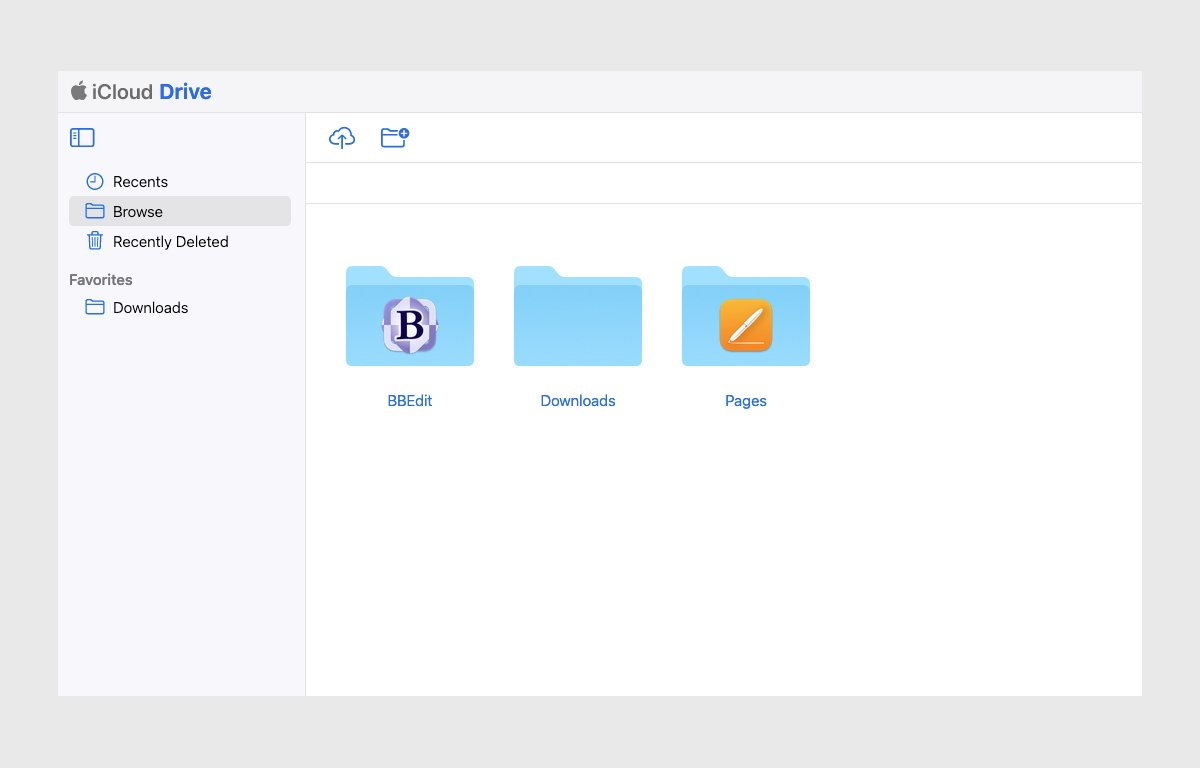Create a new folder with toolbar icon
This screenshot has height=768, width=1200.
[395, 138]
